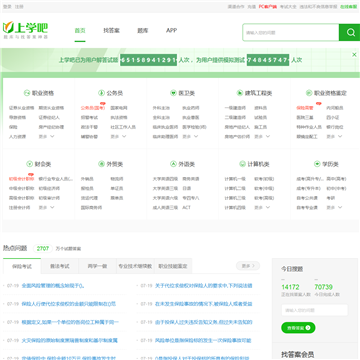Open question starting 保险人行使代位求偿权的金额

(69, 304)
